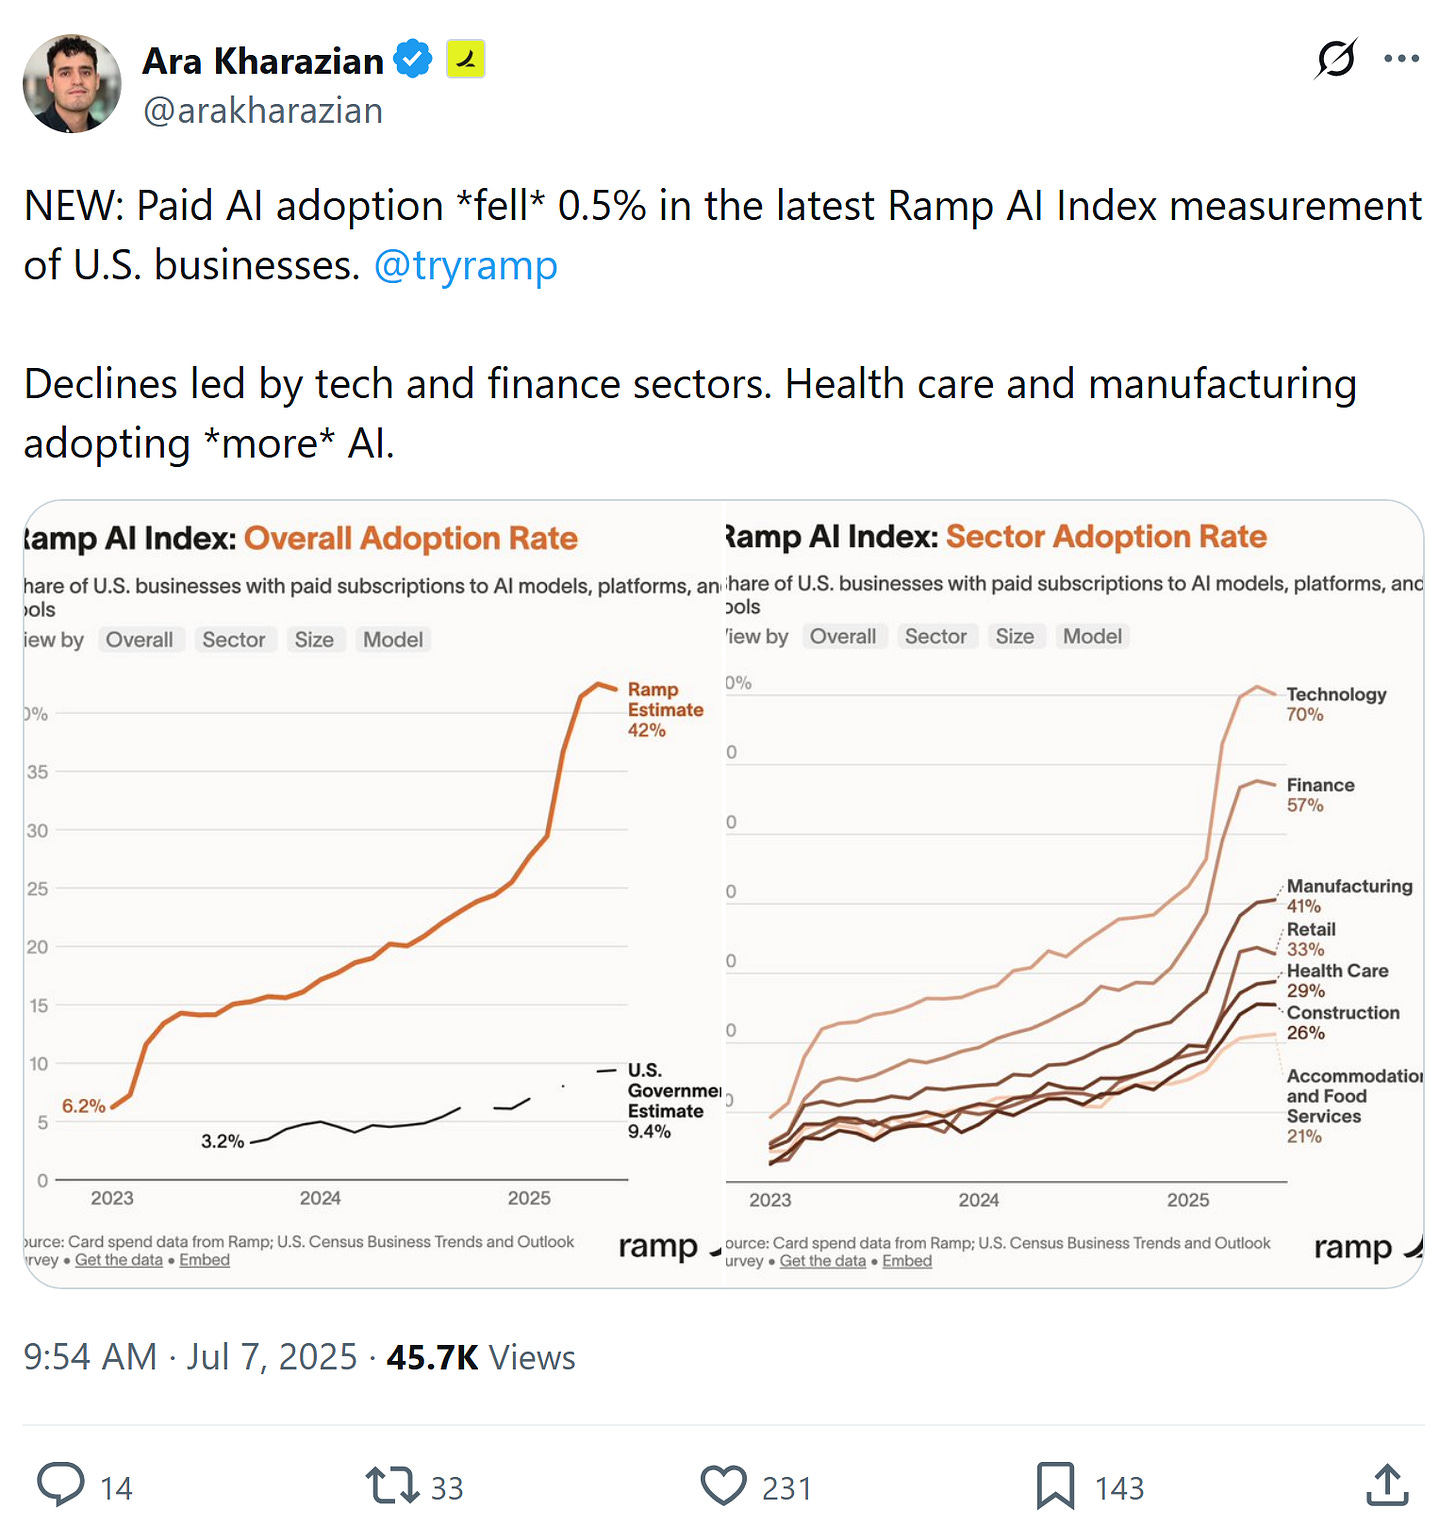Click the Ara Kharazian display name
This screenshot has height=1530, width=1456.
(263, 61)
